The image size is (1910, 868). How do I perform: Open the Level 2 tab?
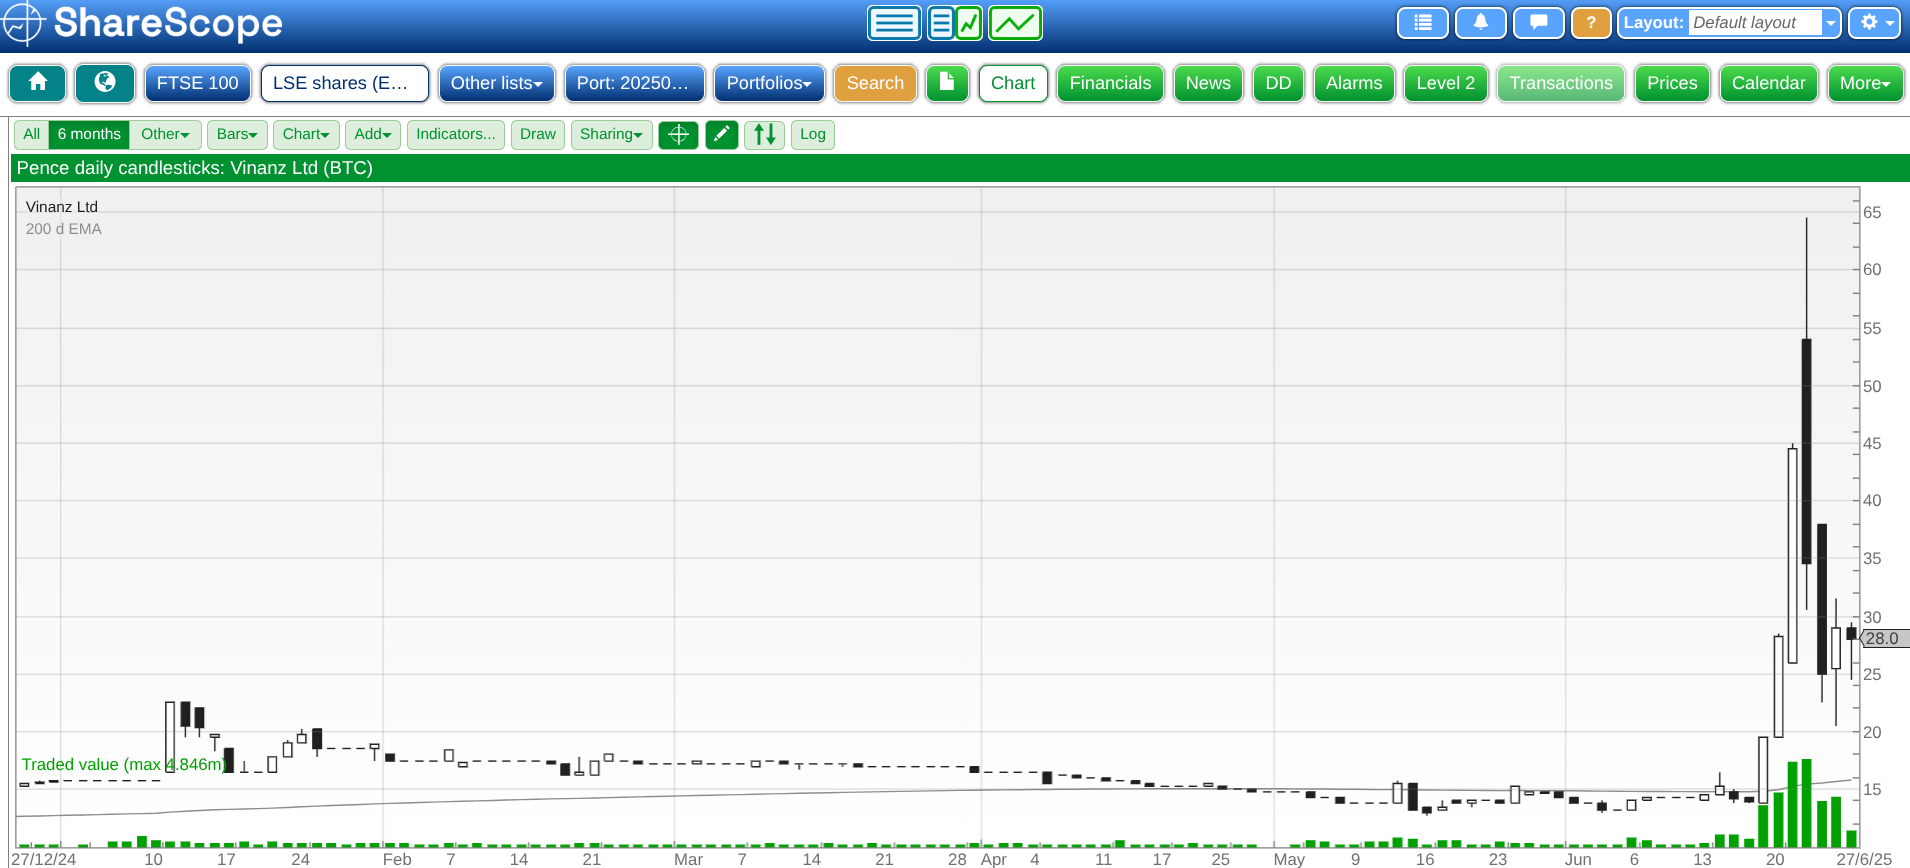click(x=1446, y=83)
